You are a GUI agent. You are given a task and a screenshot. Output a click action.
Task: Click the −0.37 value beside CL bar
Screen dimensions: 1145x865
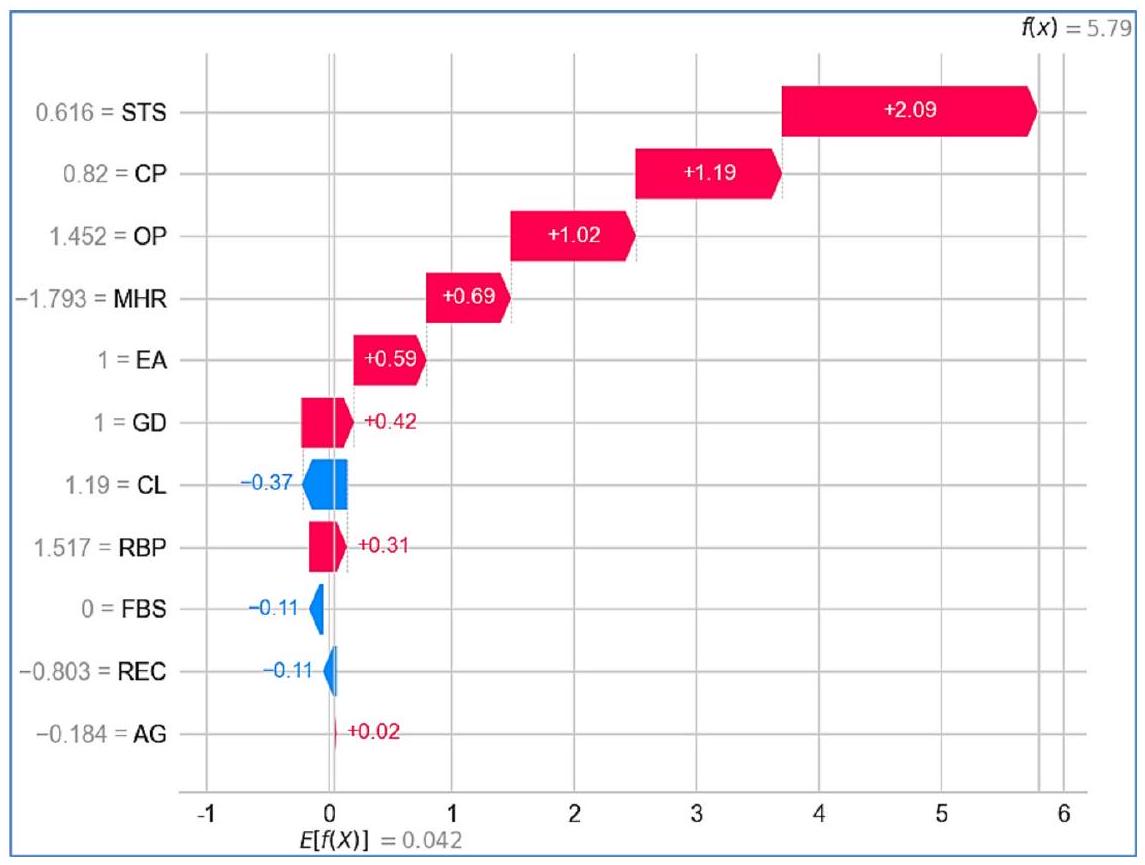266,484
